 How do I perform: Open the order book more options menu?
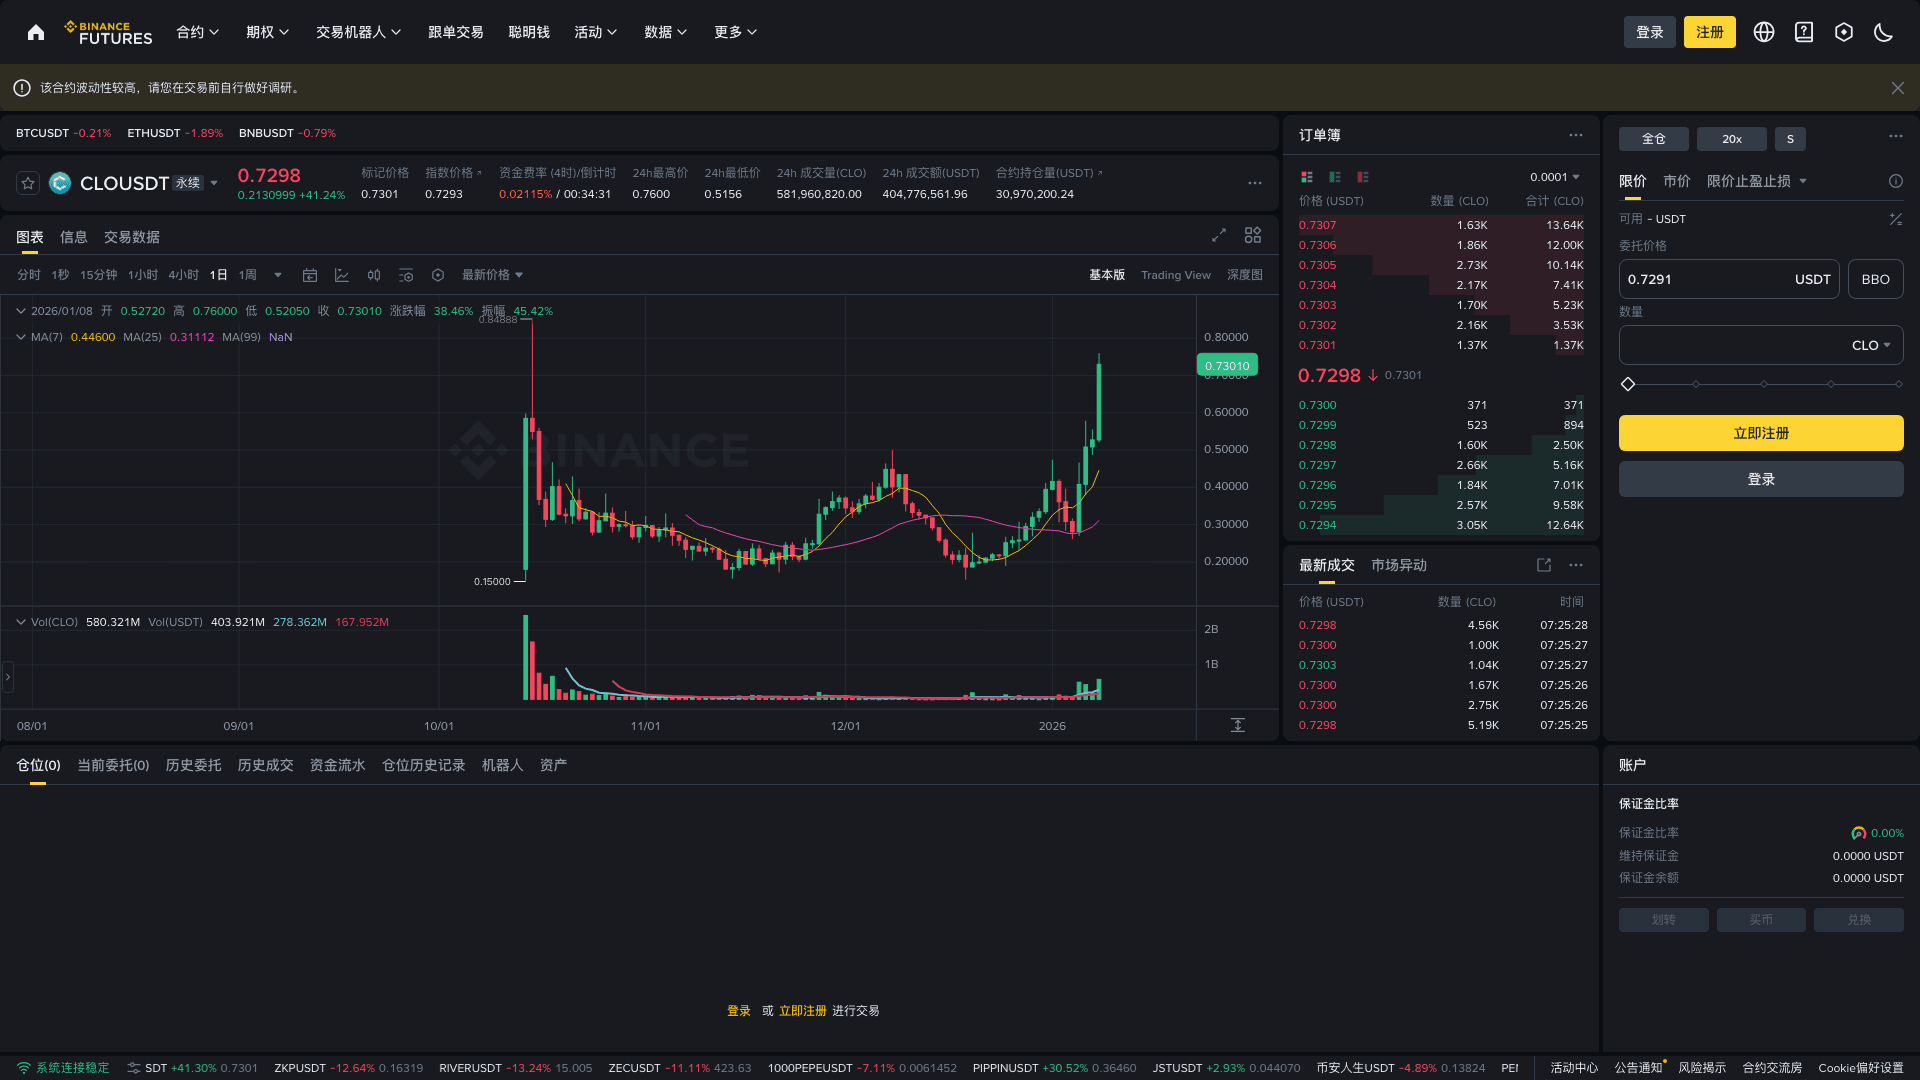tap(1576, 135)
